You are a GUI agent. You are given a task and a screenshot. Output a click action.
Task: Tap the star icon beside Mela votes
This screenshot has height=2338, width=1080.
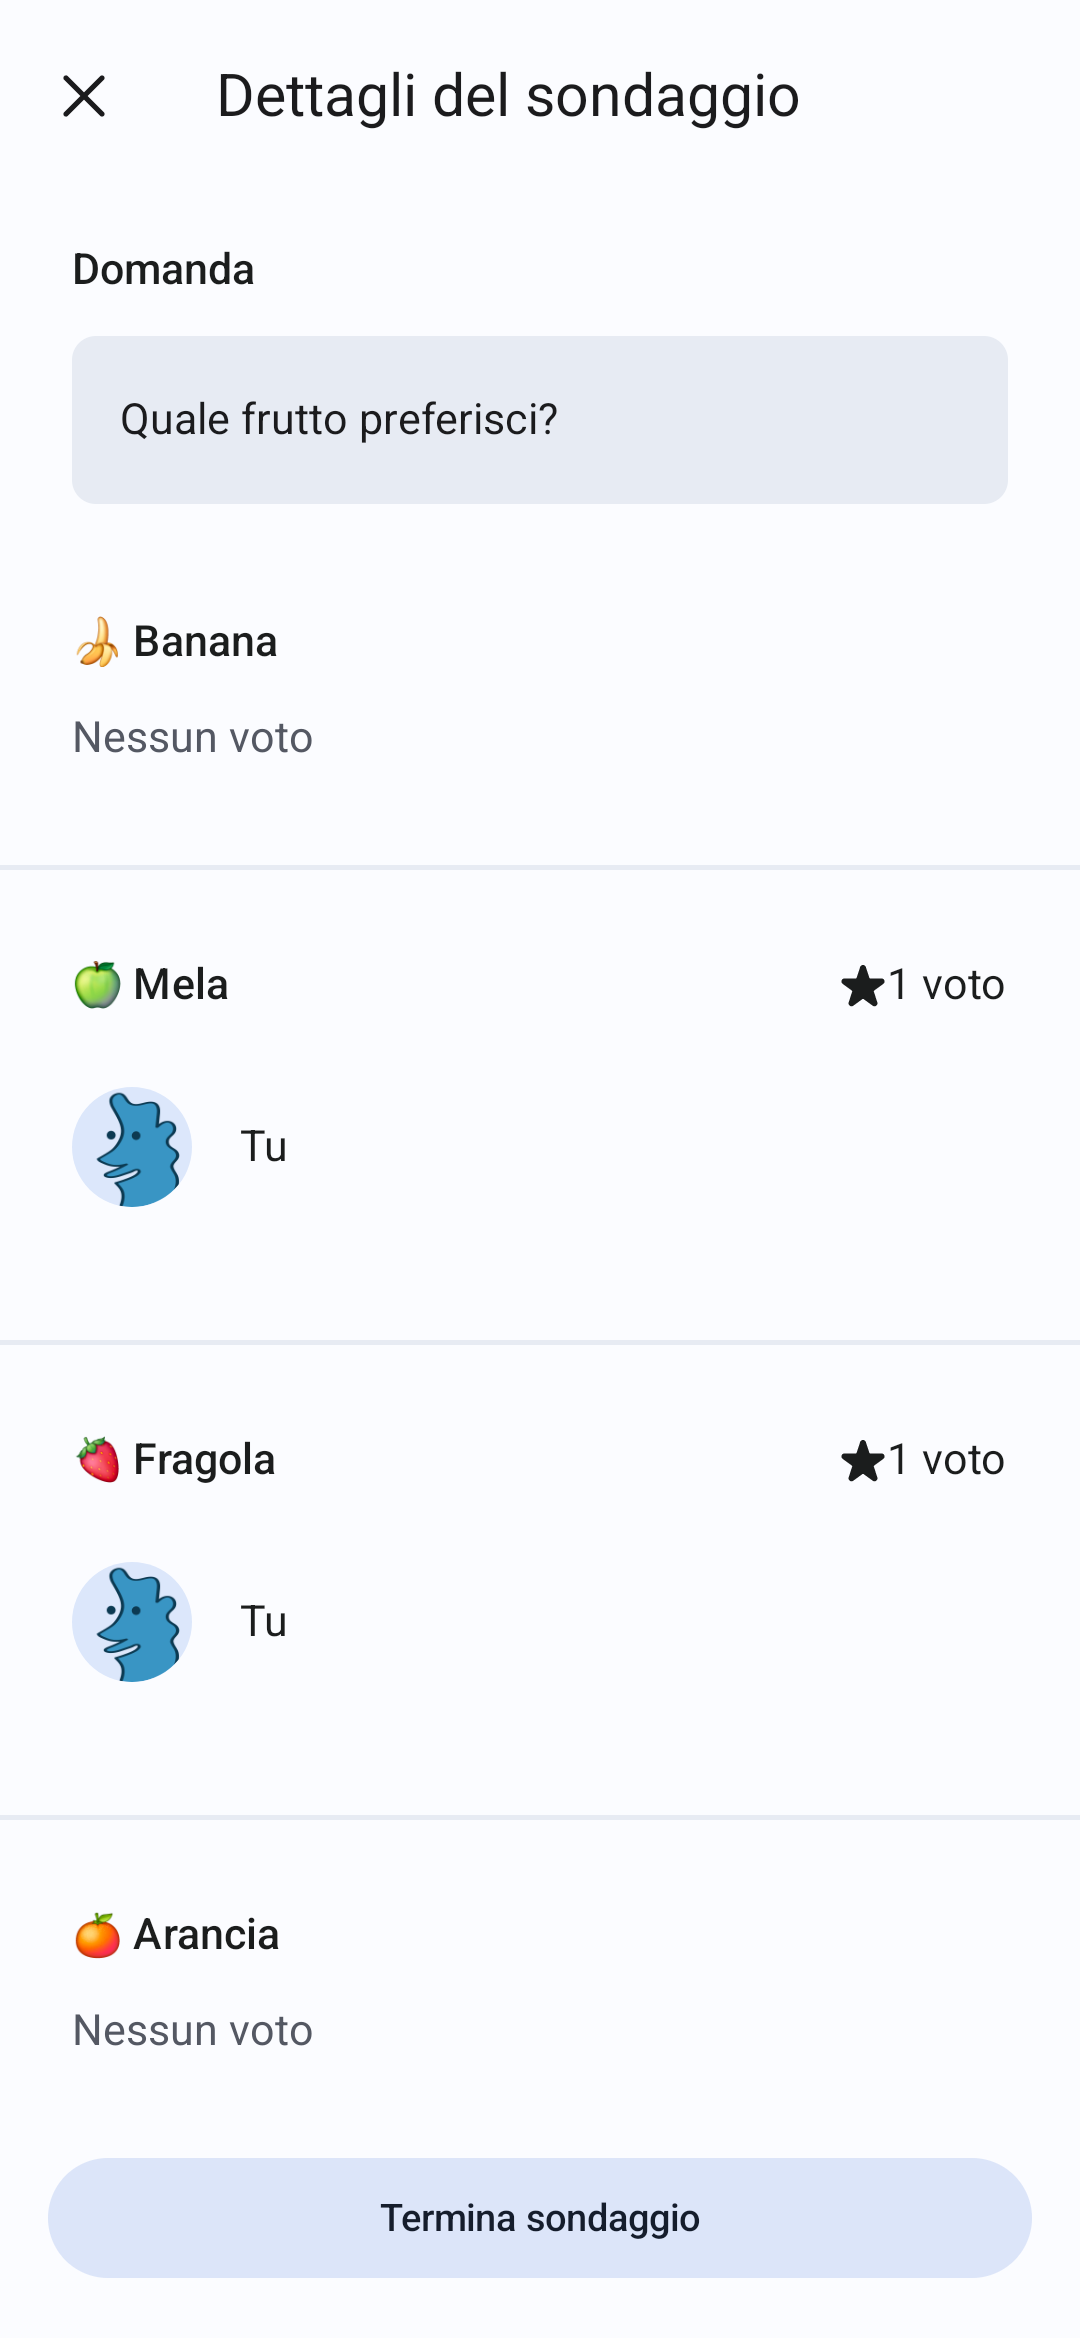pos(862,986)
